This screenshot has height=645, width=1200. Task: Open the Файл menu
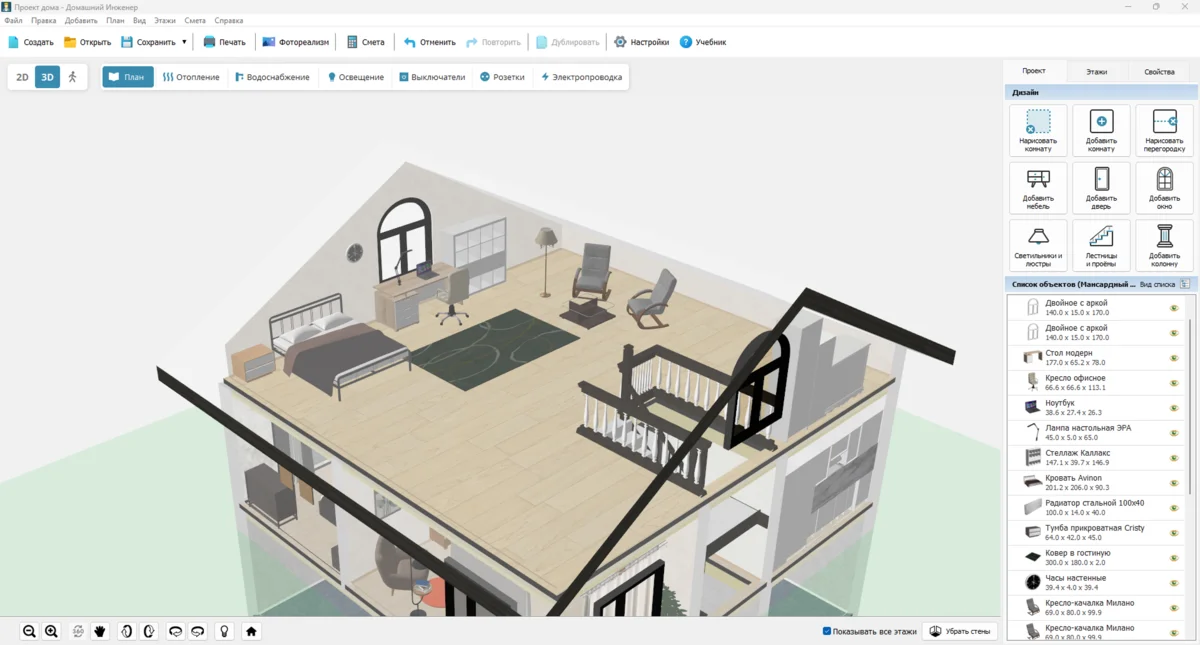(13, 20)
